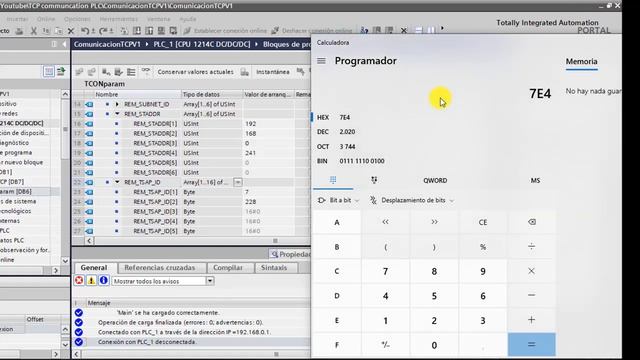This screenshot has width=640, height=360.
Task: Click the right bit shift >> key
Action: click(434, 222)
